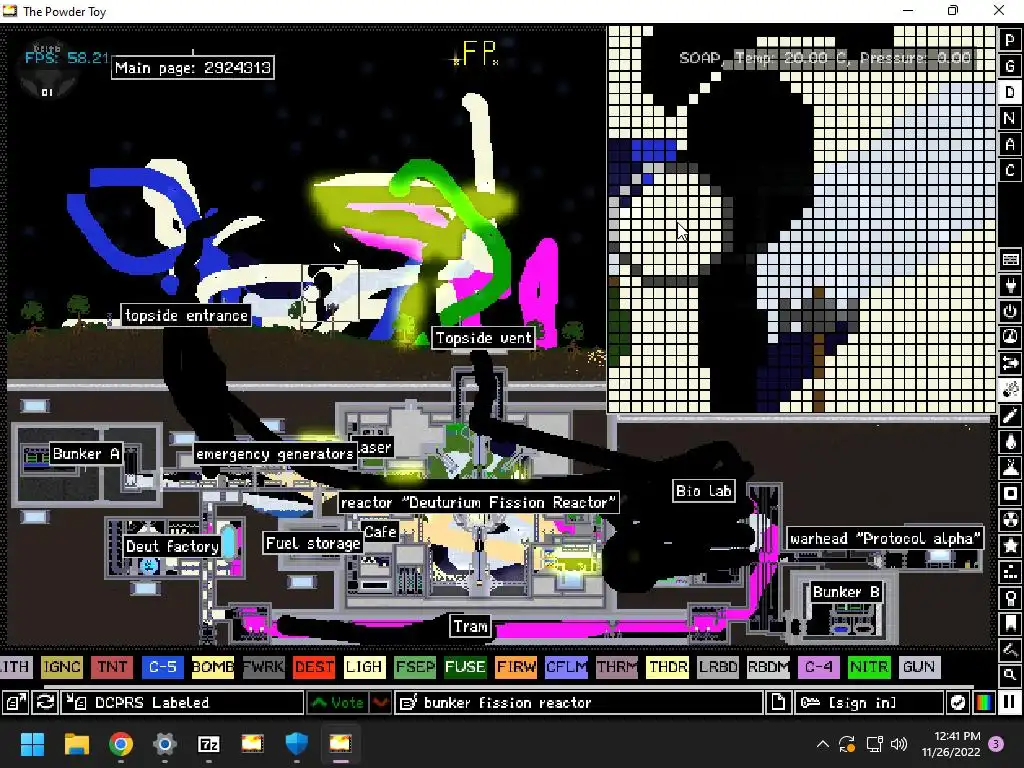
Task: Open File Explorer from taskbar
Action: pyautogui.click(x=76, y=744)
